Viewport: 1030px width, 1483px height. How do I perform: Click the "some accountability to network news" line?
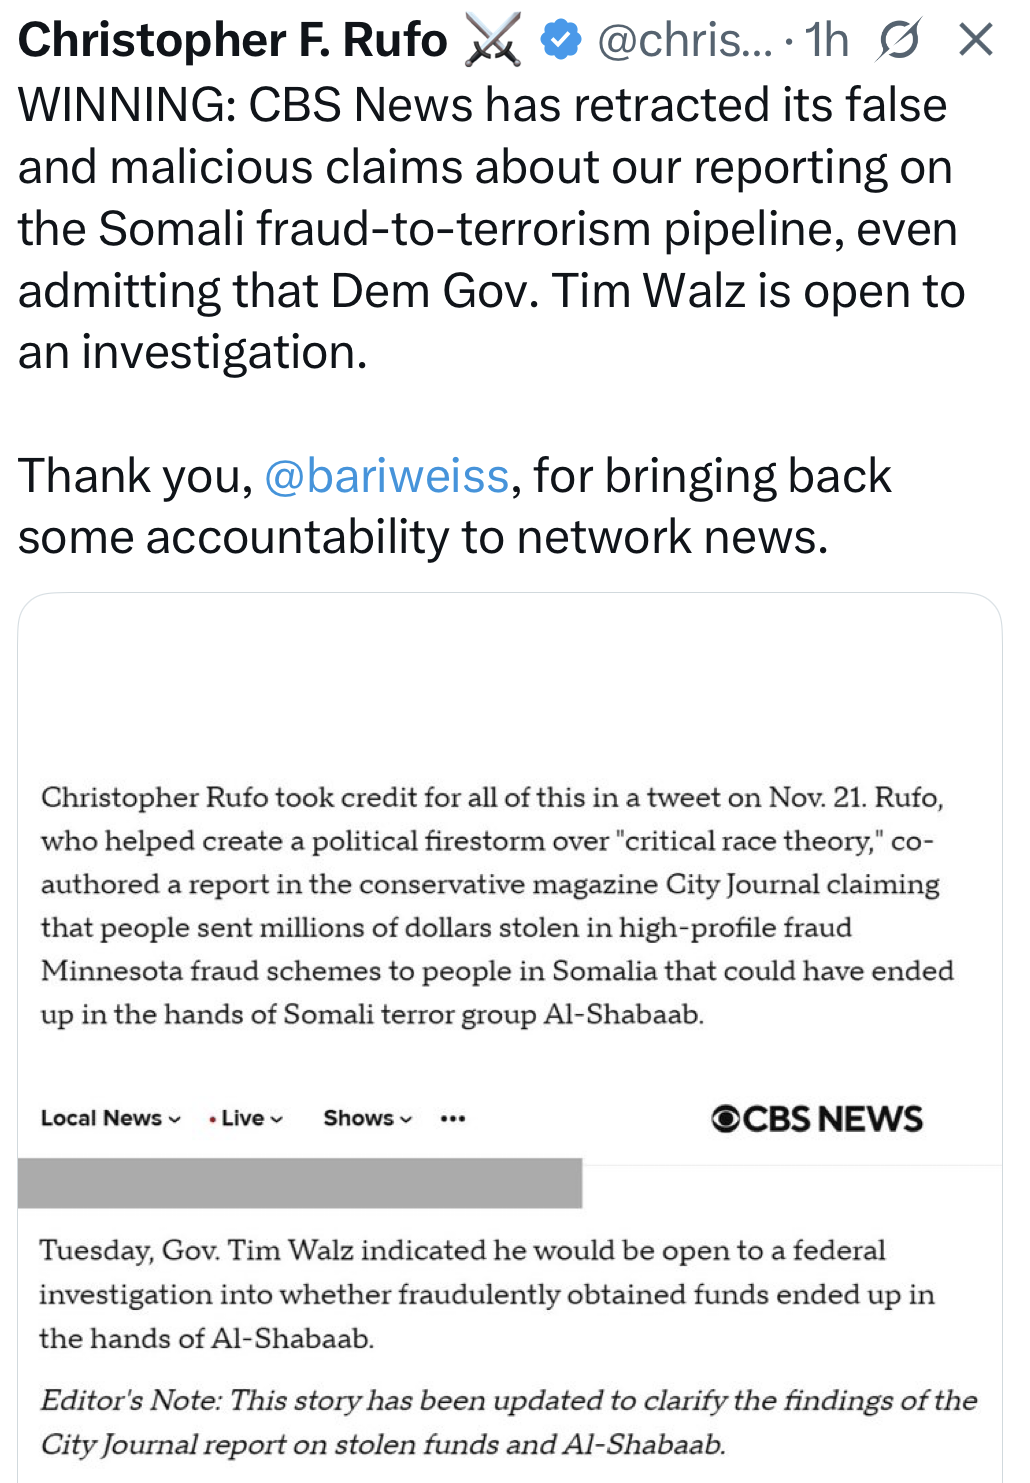point(423,538)
